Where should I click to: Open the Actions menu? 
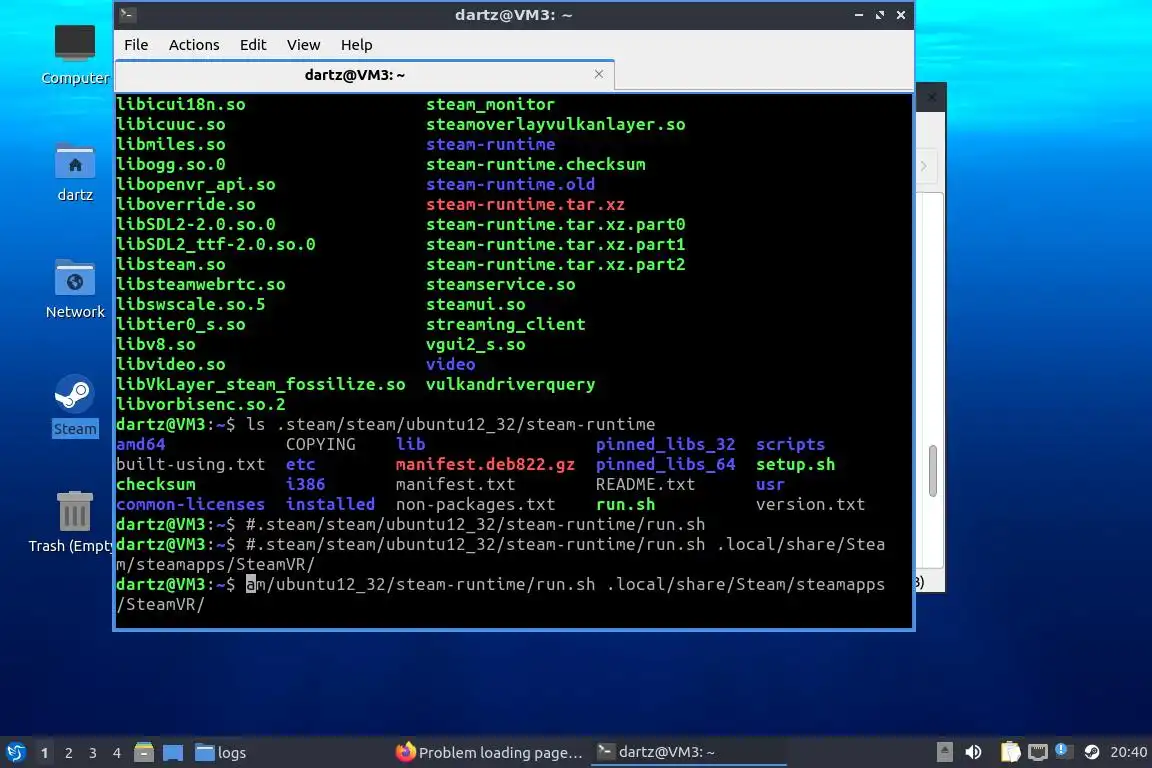coord(194,45)
